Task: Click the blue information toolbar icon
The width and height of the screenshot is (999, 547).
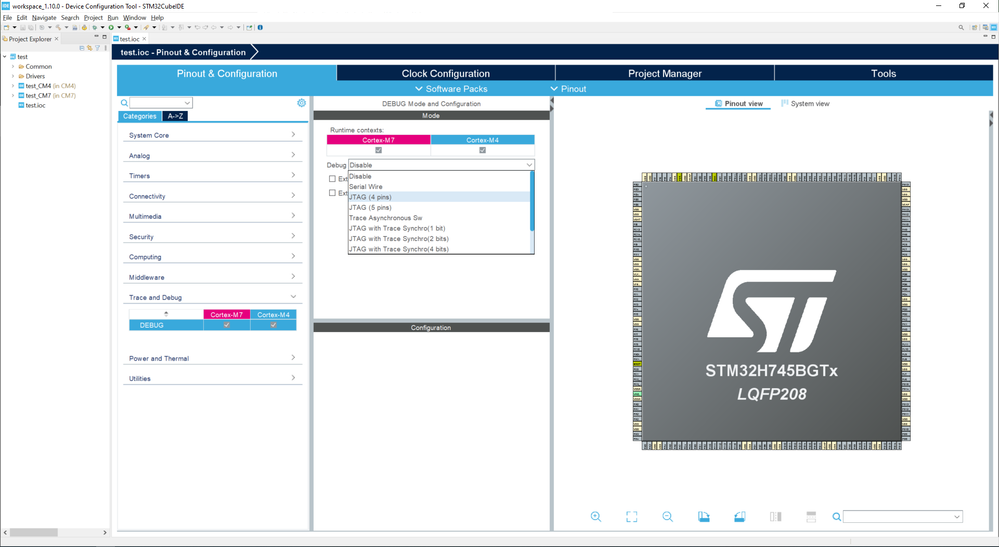Action: [260, 27]
